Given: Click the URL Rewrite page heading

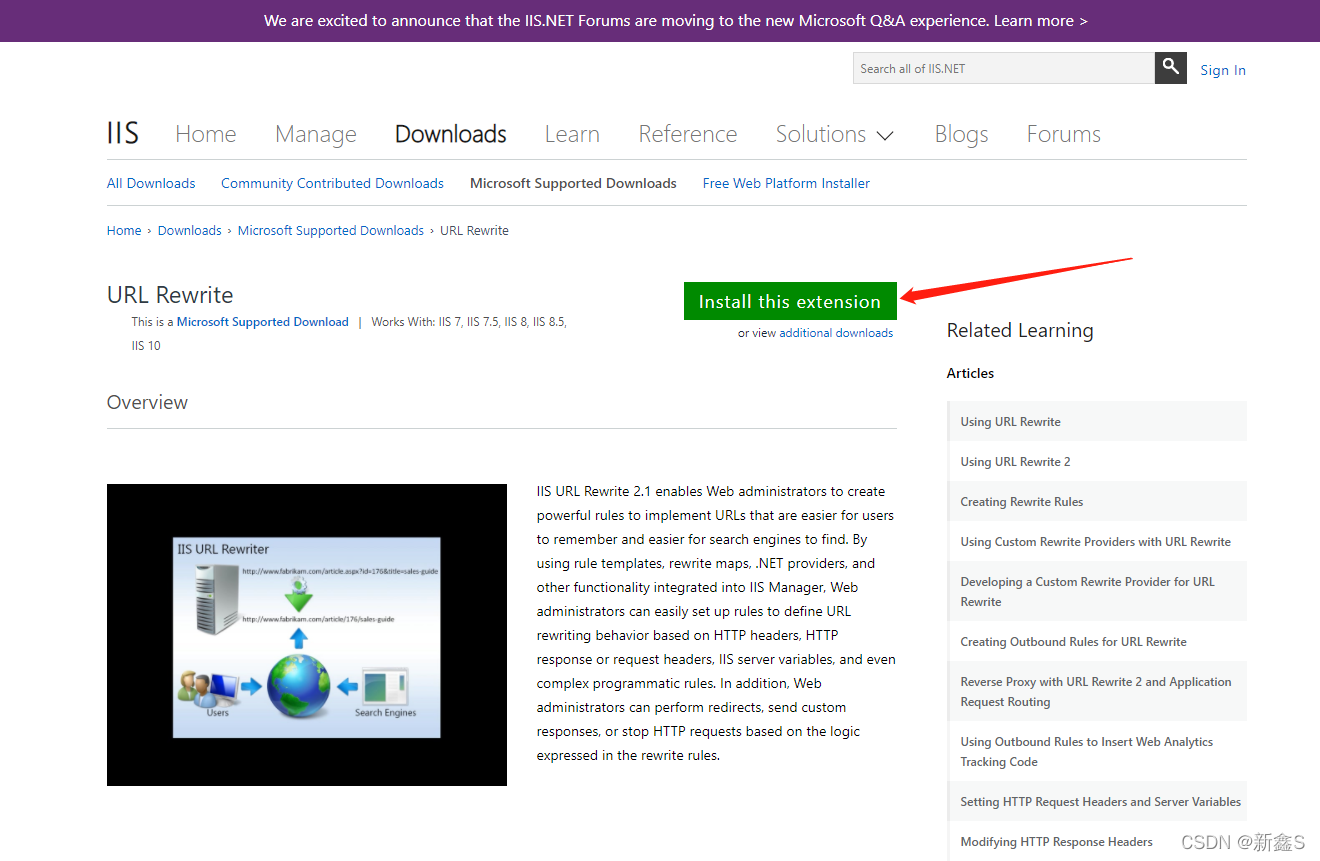Looking at the screenshot, I should (x=170, y=295).
